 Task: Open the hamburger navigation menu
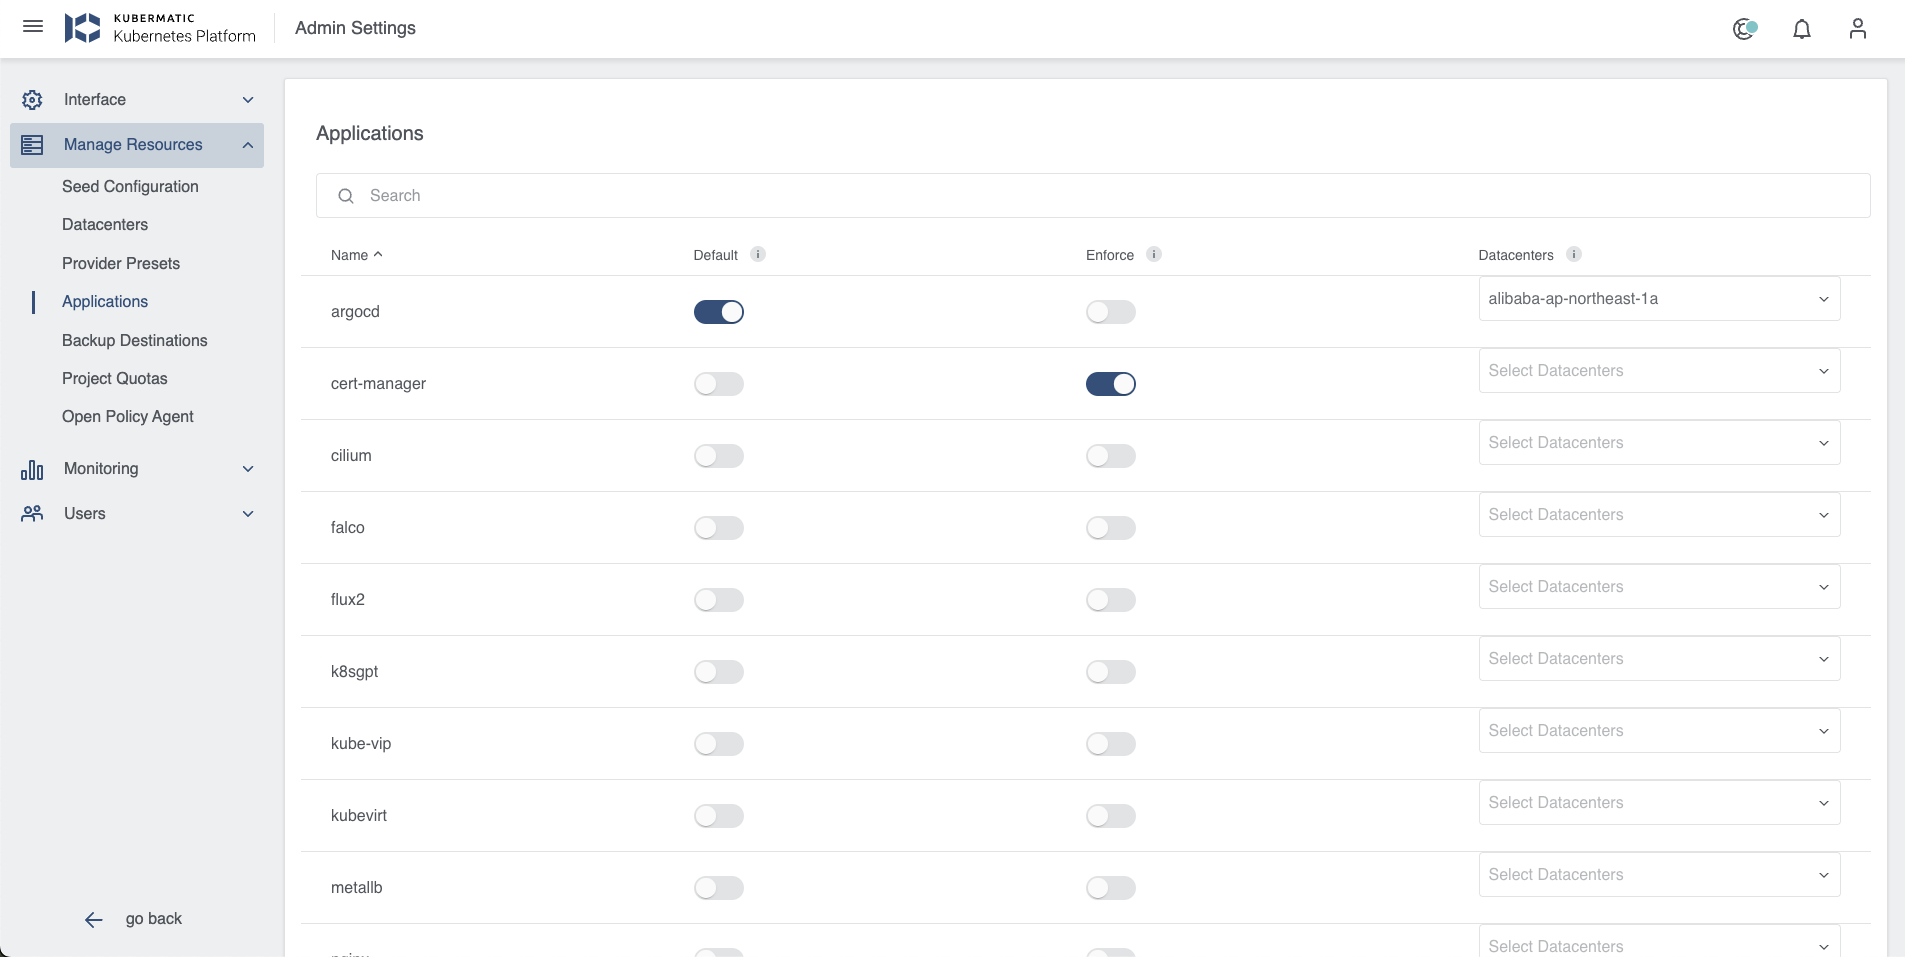[33, 27]
